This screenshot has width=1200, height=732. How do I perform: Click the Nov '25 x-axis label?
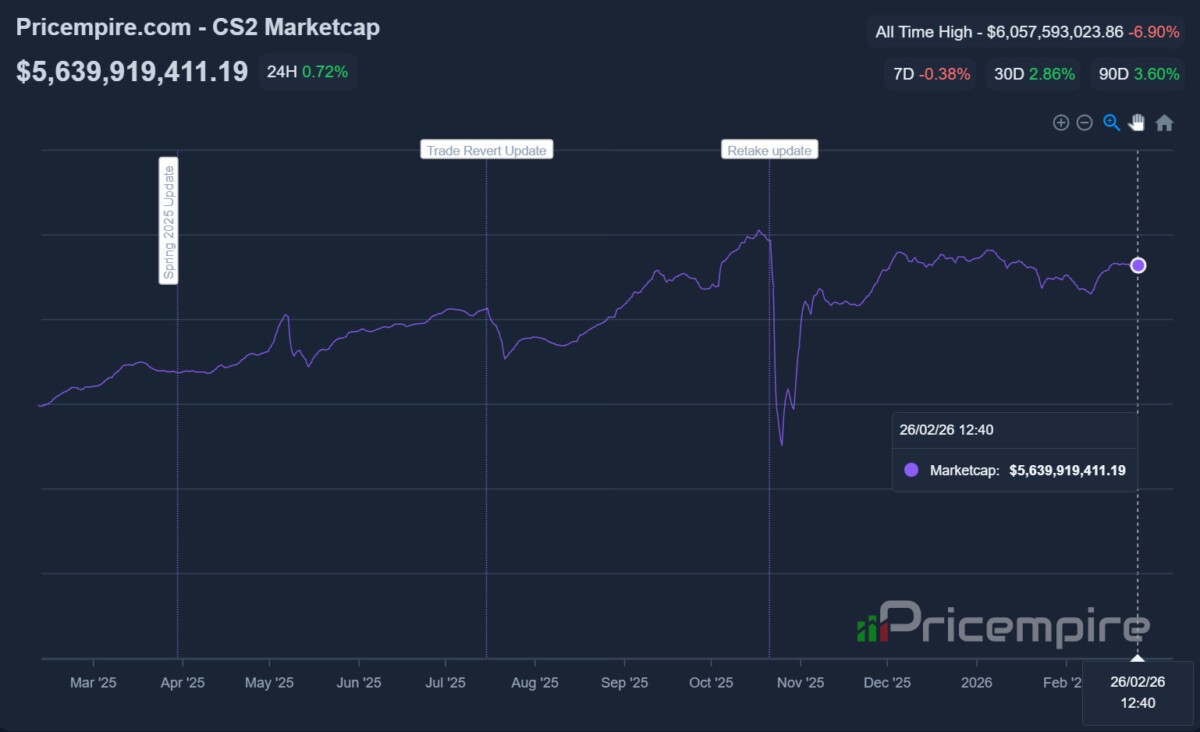[801, 684]
